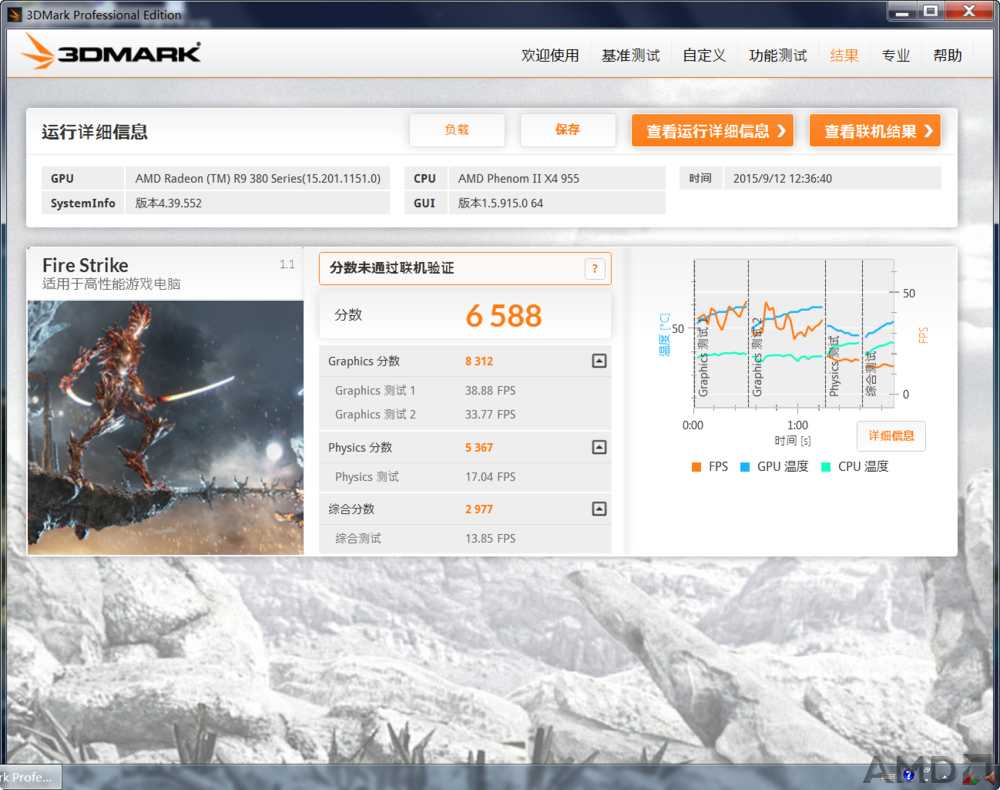The height and width of the screenshot is (790, 1000).
Task: Open the 欢迎使用 tab
Action: pos(550,55)
